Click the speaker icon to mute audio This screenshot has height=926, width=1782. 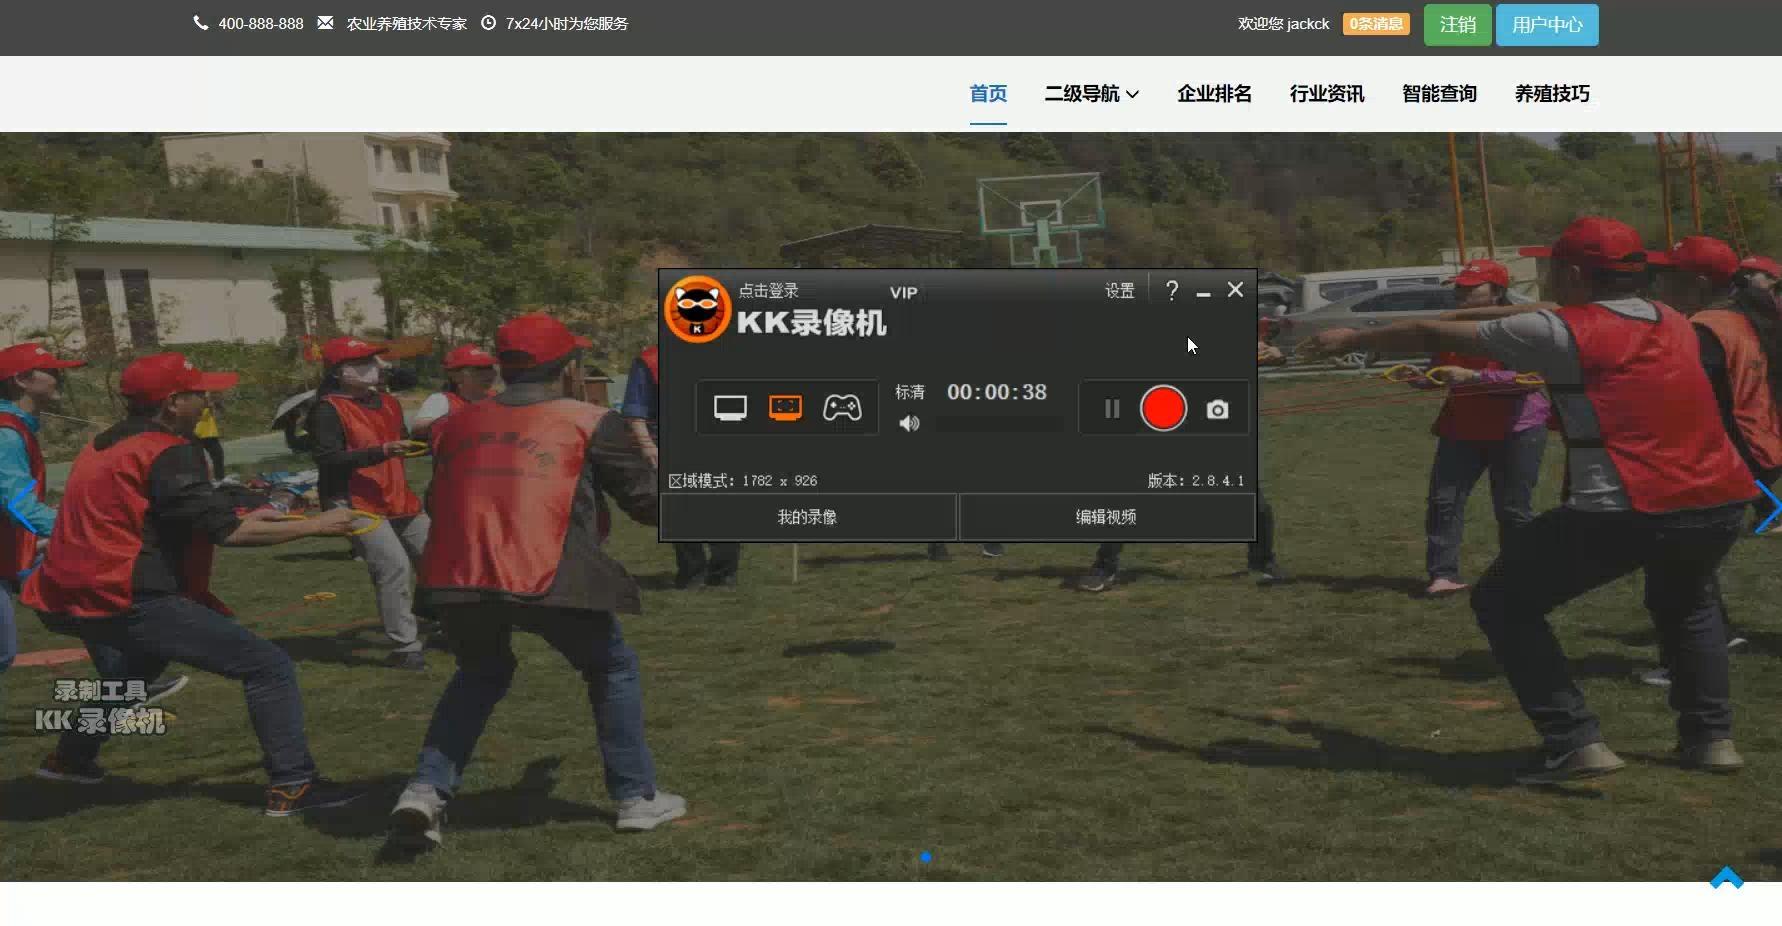point(909,423)
